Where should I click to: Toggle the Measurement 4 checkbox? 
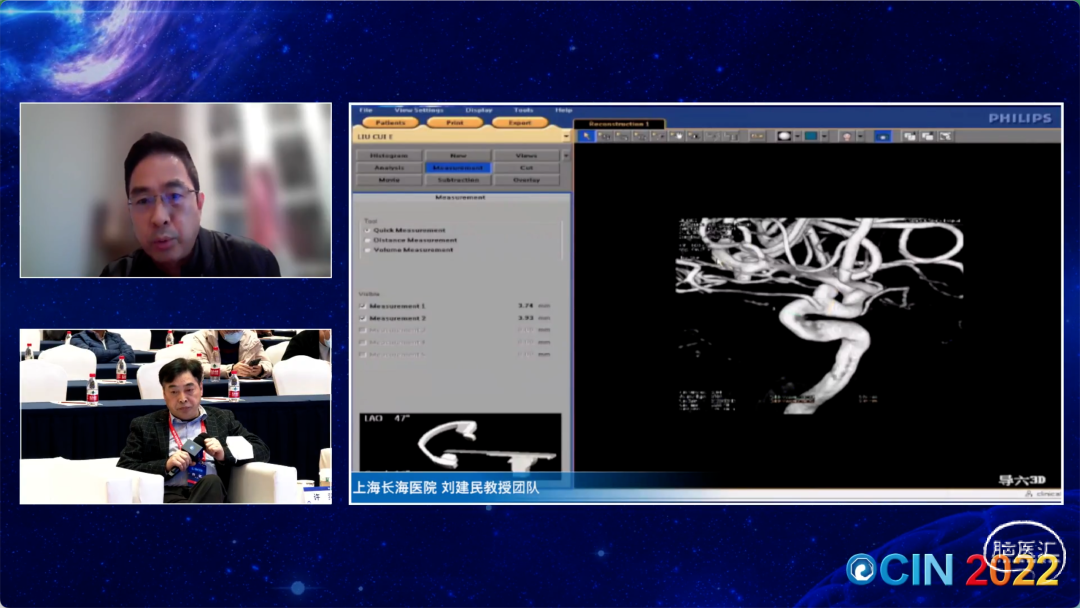coord(362,342)
